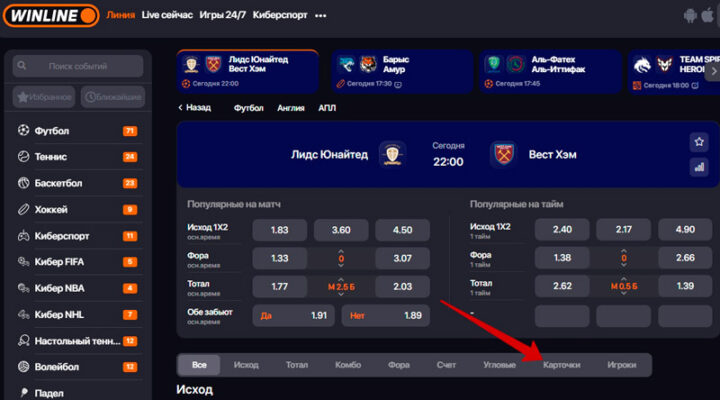Image resolution: width=720 pixels, height=400 pixels.
Task: Open the Барыс Амур event card
Action: 402,72
